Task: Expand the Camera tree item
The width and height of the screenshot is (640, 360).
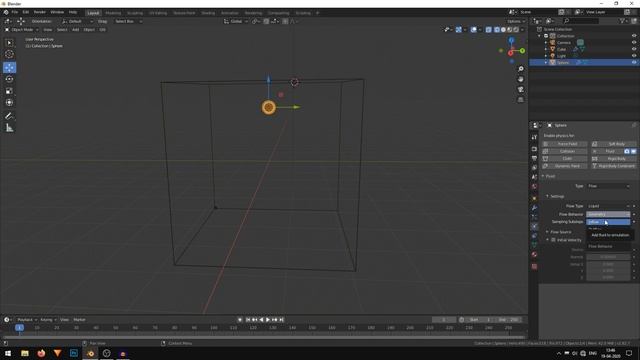Action: pyautogui.click(x=546, y=42)
